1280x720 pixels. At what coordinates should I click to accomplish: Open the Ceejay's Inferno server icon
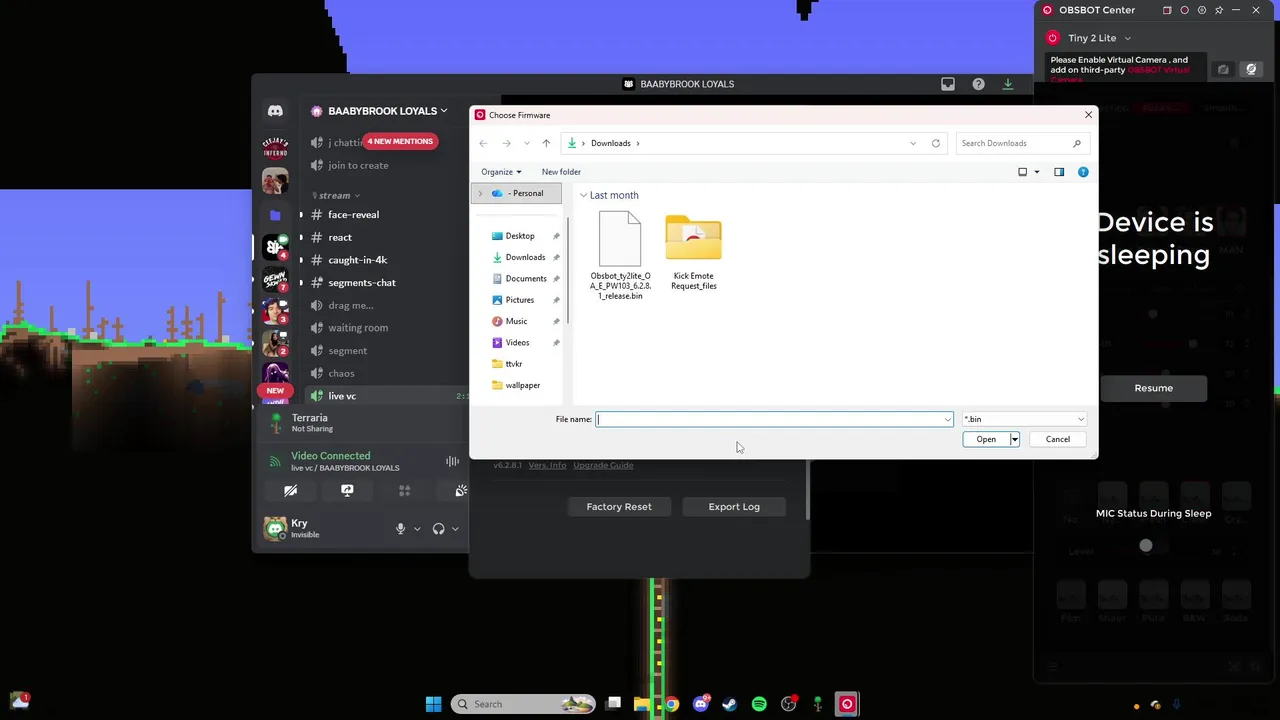(275, 148)
